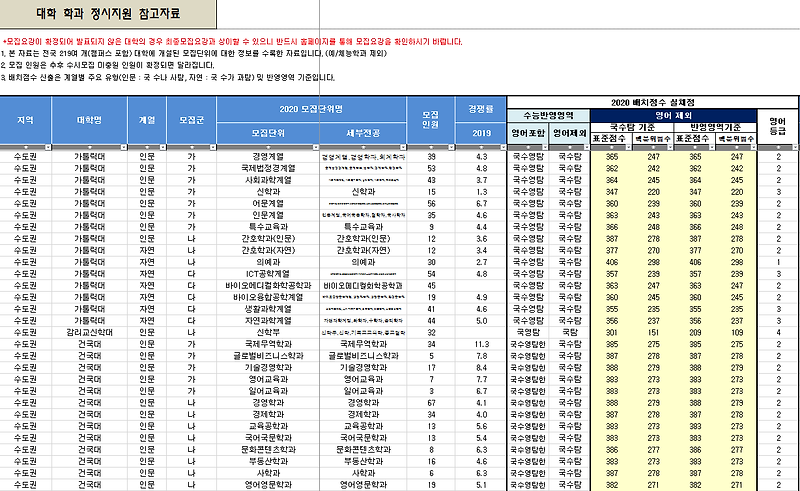This screenshot has width=800, height=491.
Task: Select the 세부전공 header cell
Action: coord(363,133)
